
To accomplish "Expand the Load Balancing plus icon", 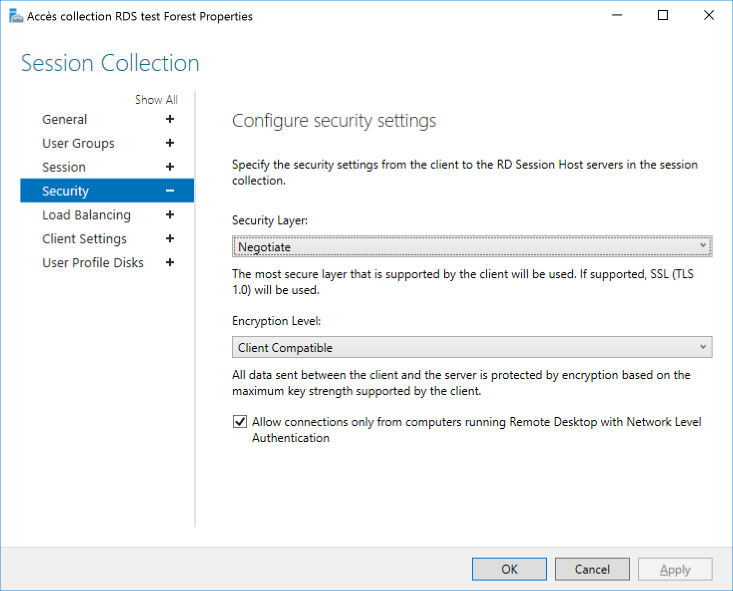I will point(170,215).
